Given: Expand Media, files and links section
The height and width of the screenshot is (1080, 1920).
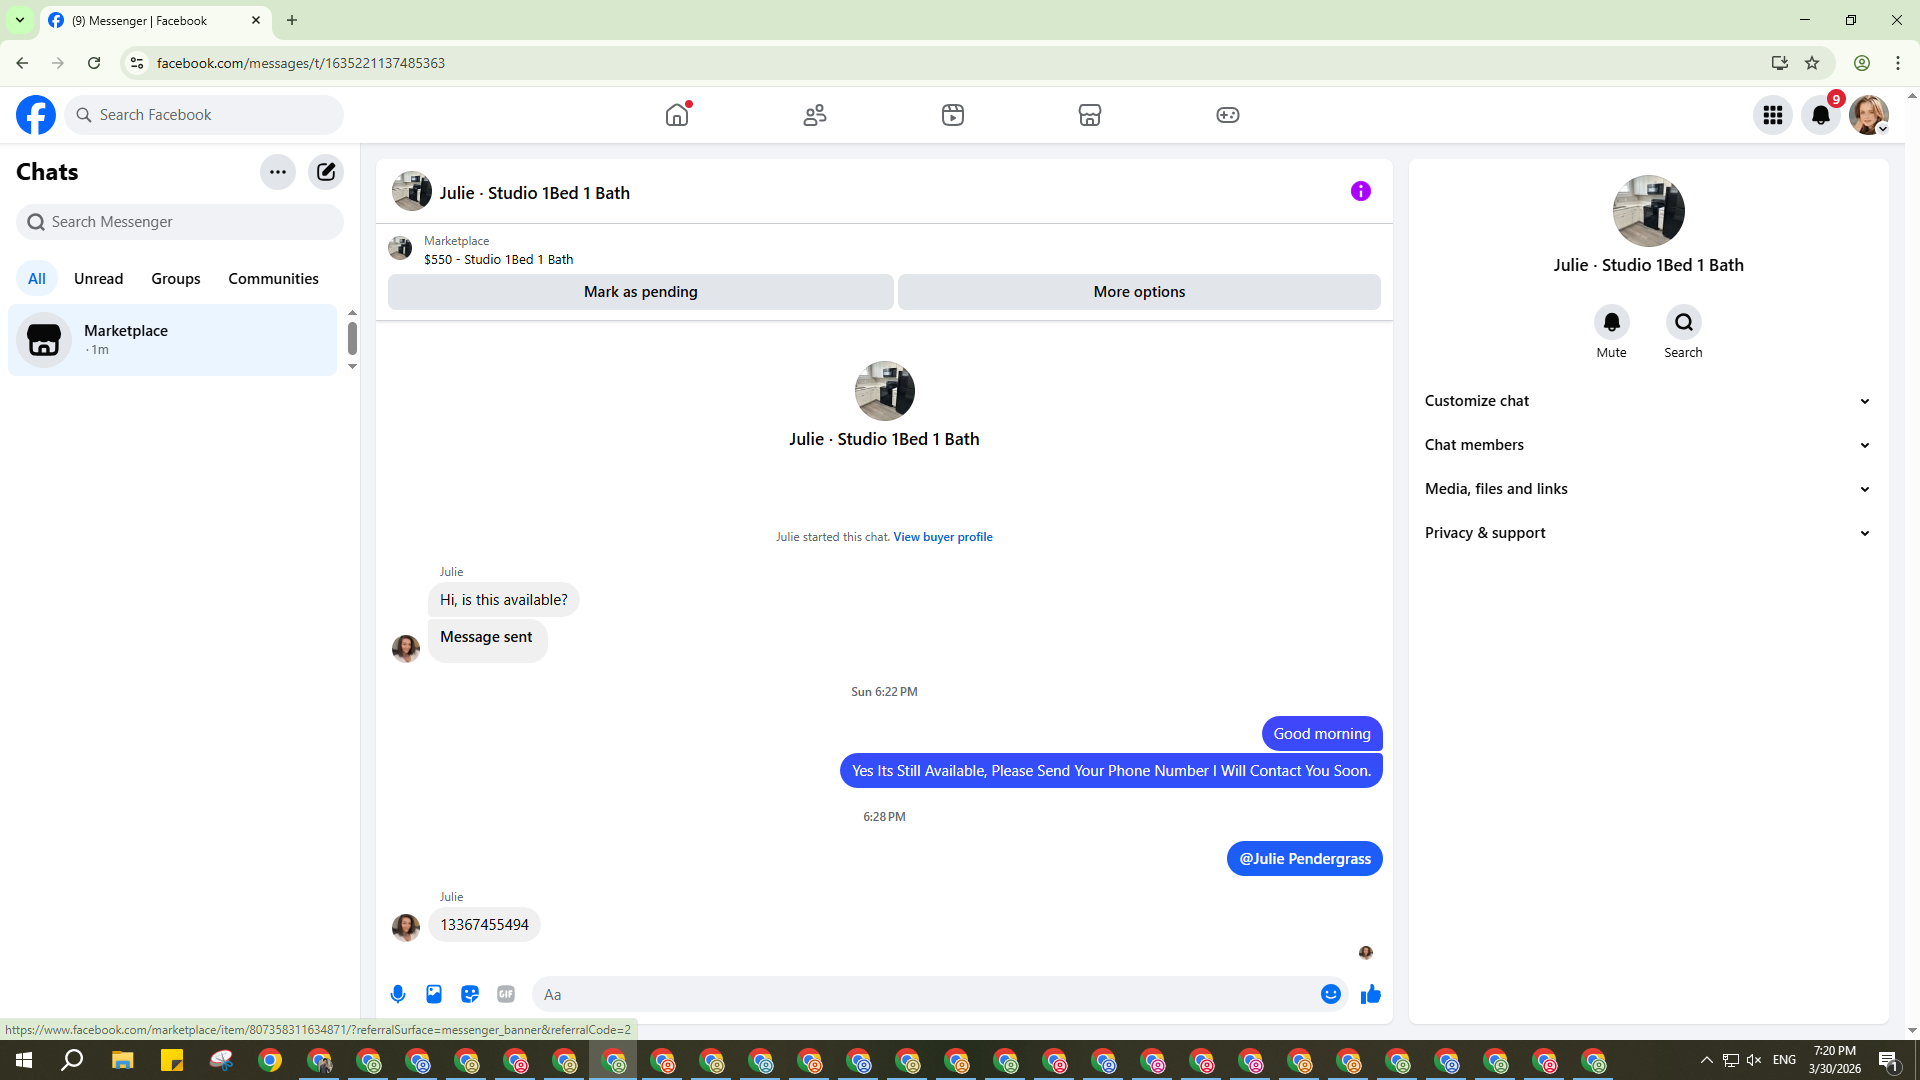Looking at the screenshot, I should [x=1647, y=489].
